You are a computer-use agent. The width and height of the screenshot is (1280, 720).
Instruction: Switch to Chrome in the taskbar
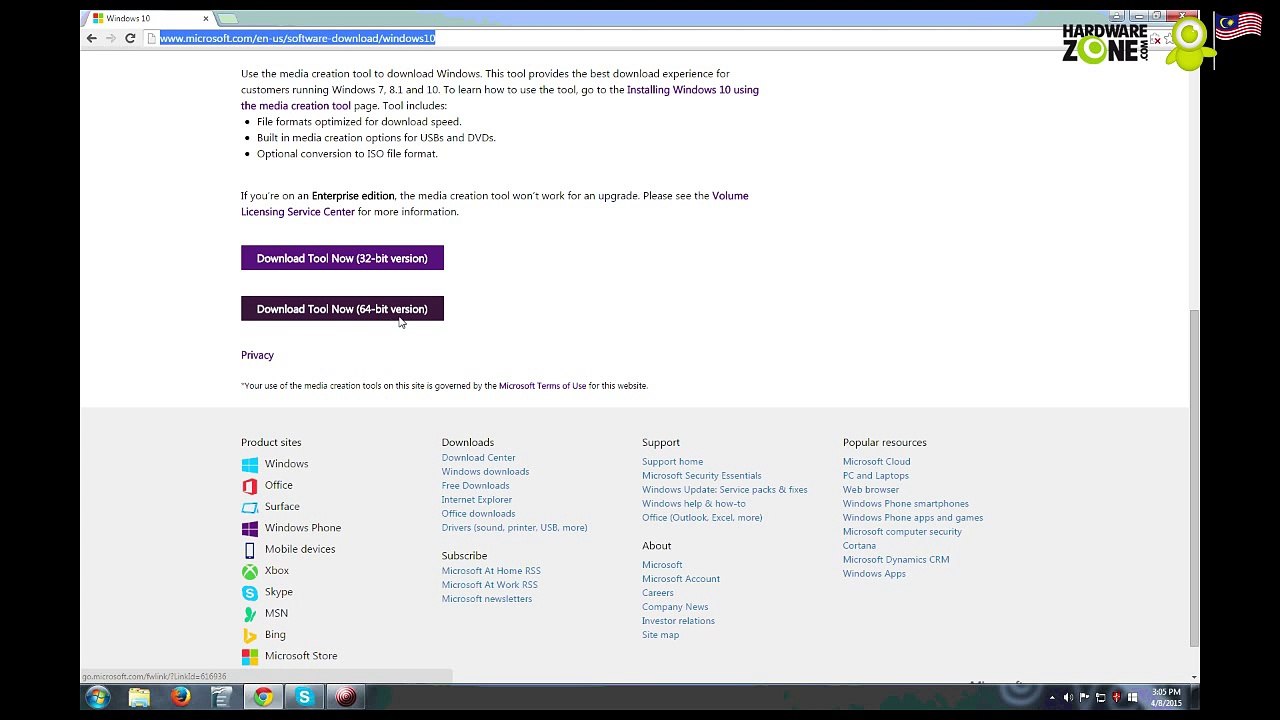263,697
